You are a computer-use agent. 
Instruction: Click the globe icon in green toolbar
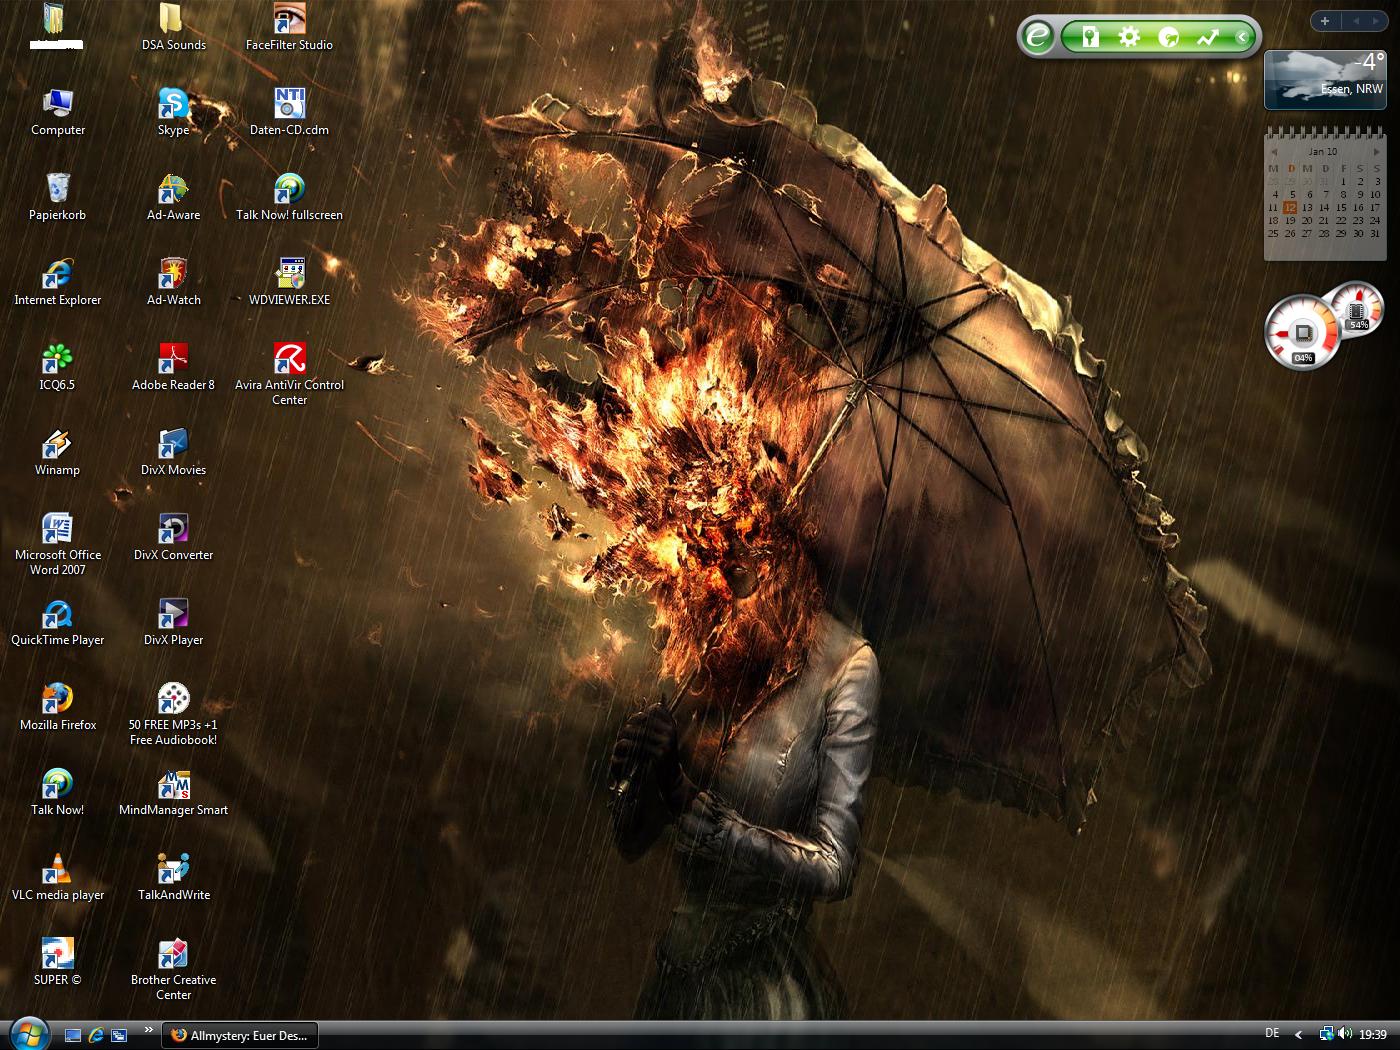1168,37
